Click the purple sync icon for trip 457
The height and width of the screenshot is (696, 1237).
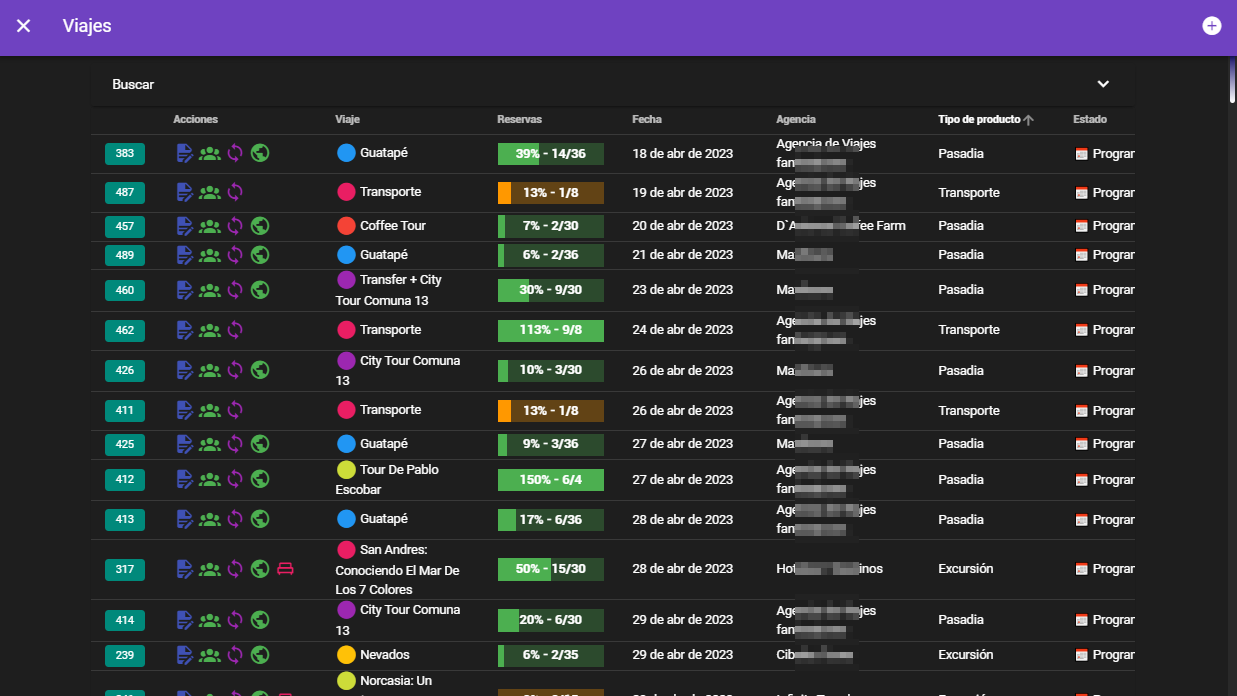coord(235,226)
